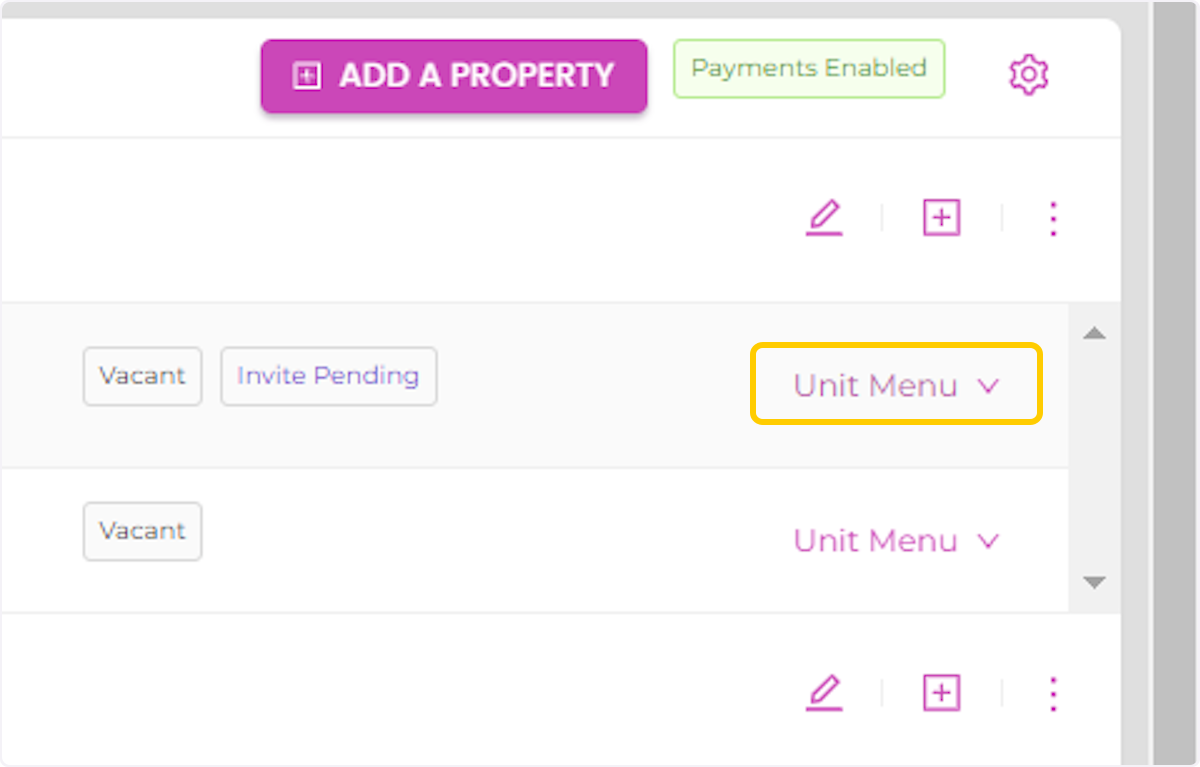
Task: Click the add unit plus icon on top property
Action: click(x=940, y=218)
